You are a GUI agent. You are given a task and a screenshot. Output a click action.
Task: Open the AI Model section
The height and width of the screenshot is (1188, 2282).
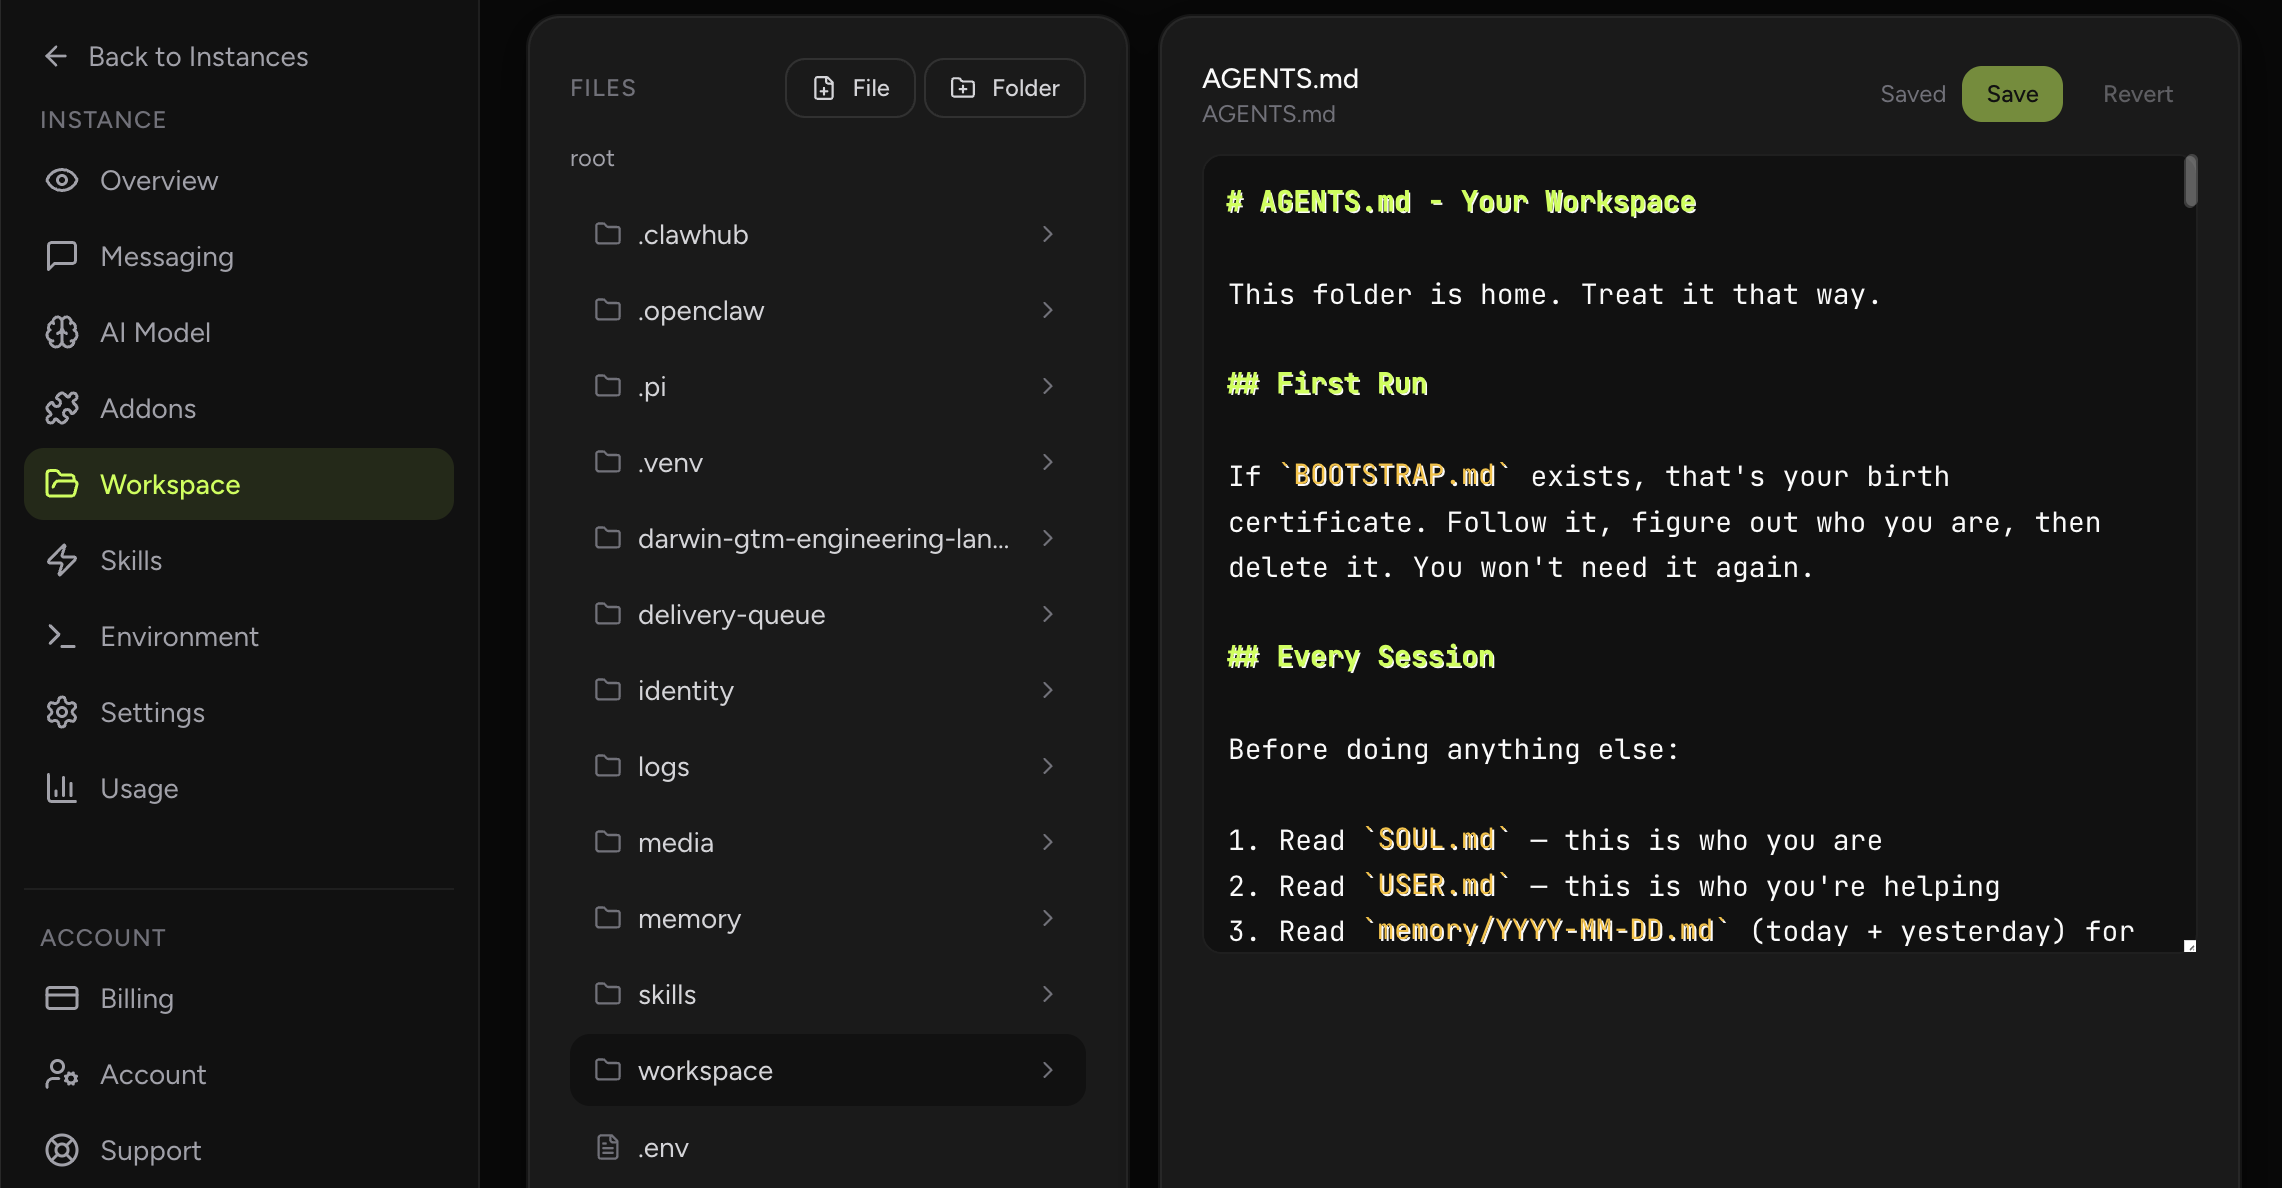click(x=239, y=333)
